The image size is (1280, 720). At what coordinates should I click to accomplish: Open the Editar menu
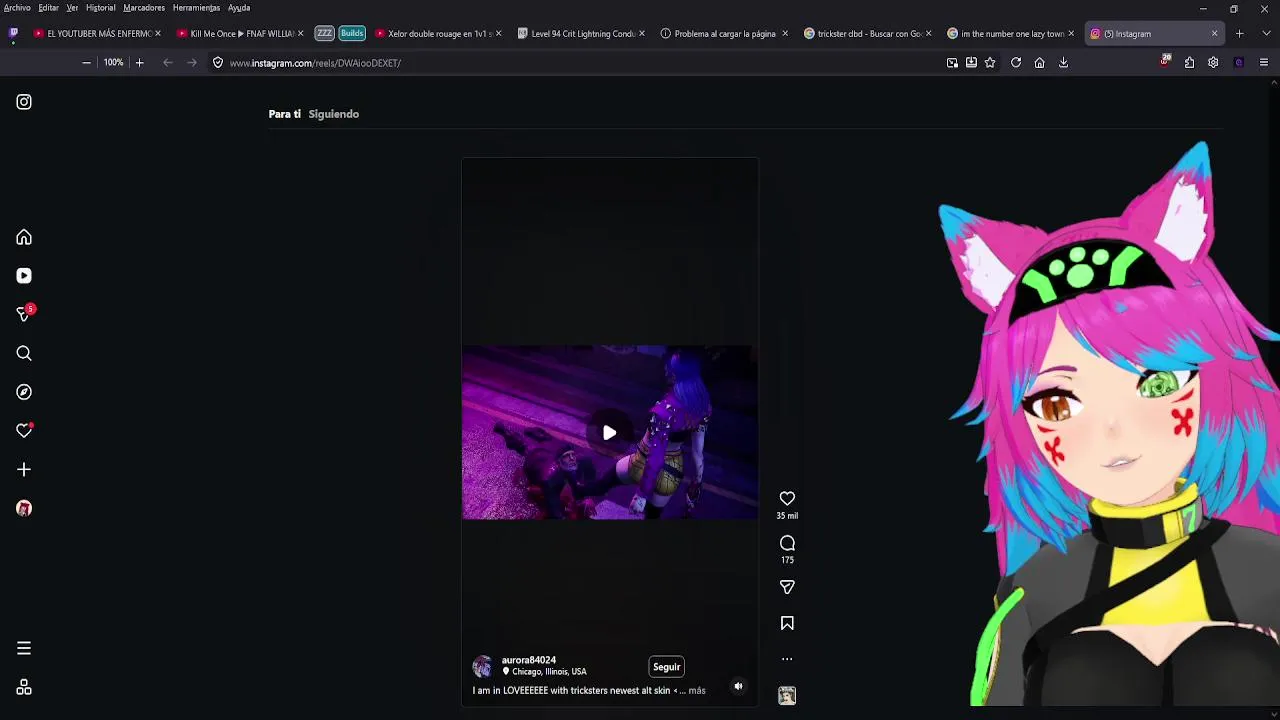pyautogui.click(x=48, y=8)
